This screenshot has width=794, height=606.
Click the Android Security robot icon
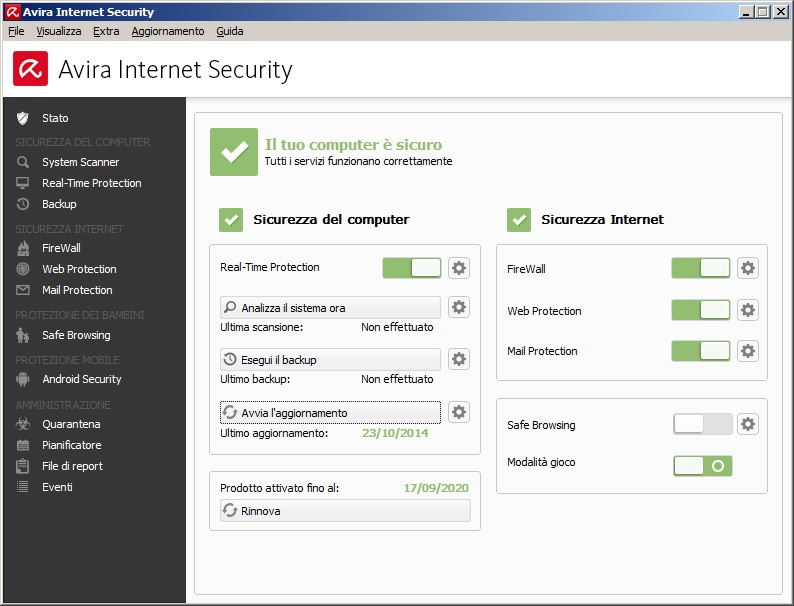(x=22, y=379)
